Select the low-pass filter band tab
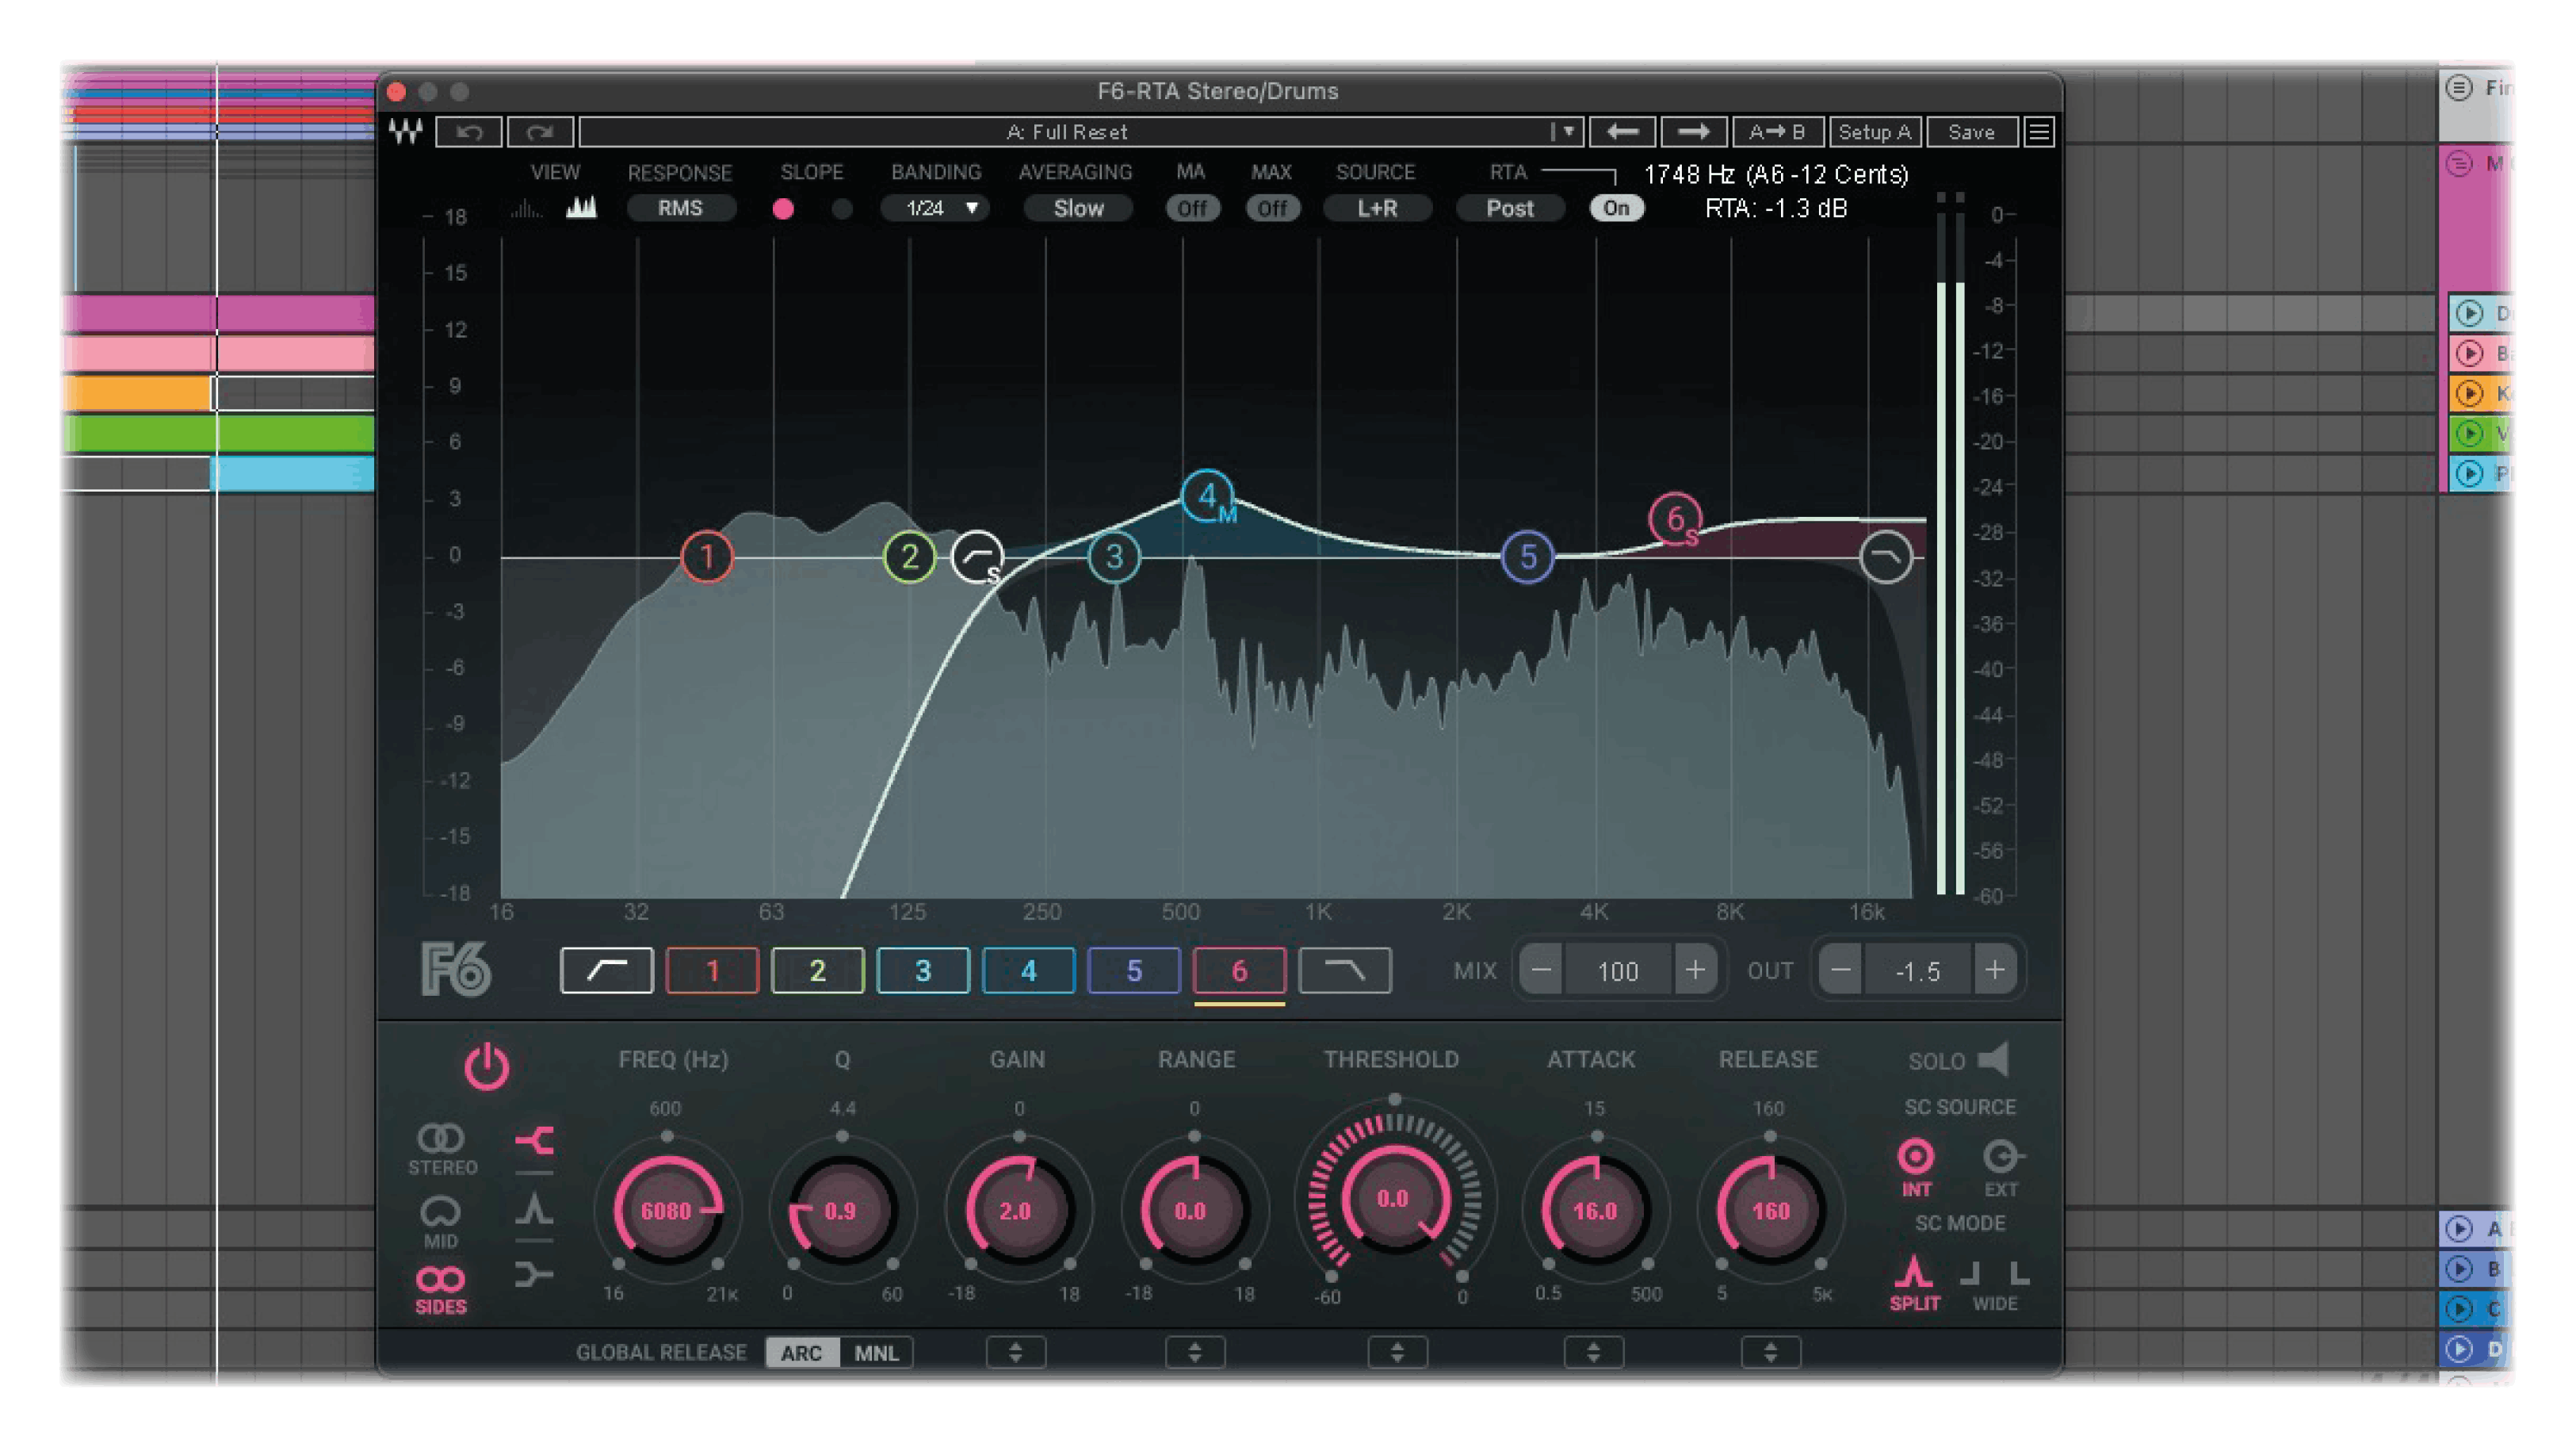This screenshot has width=2576, height=1447. click(x=1345, y=970)
